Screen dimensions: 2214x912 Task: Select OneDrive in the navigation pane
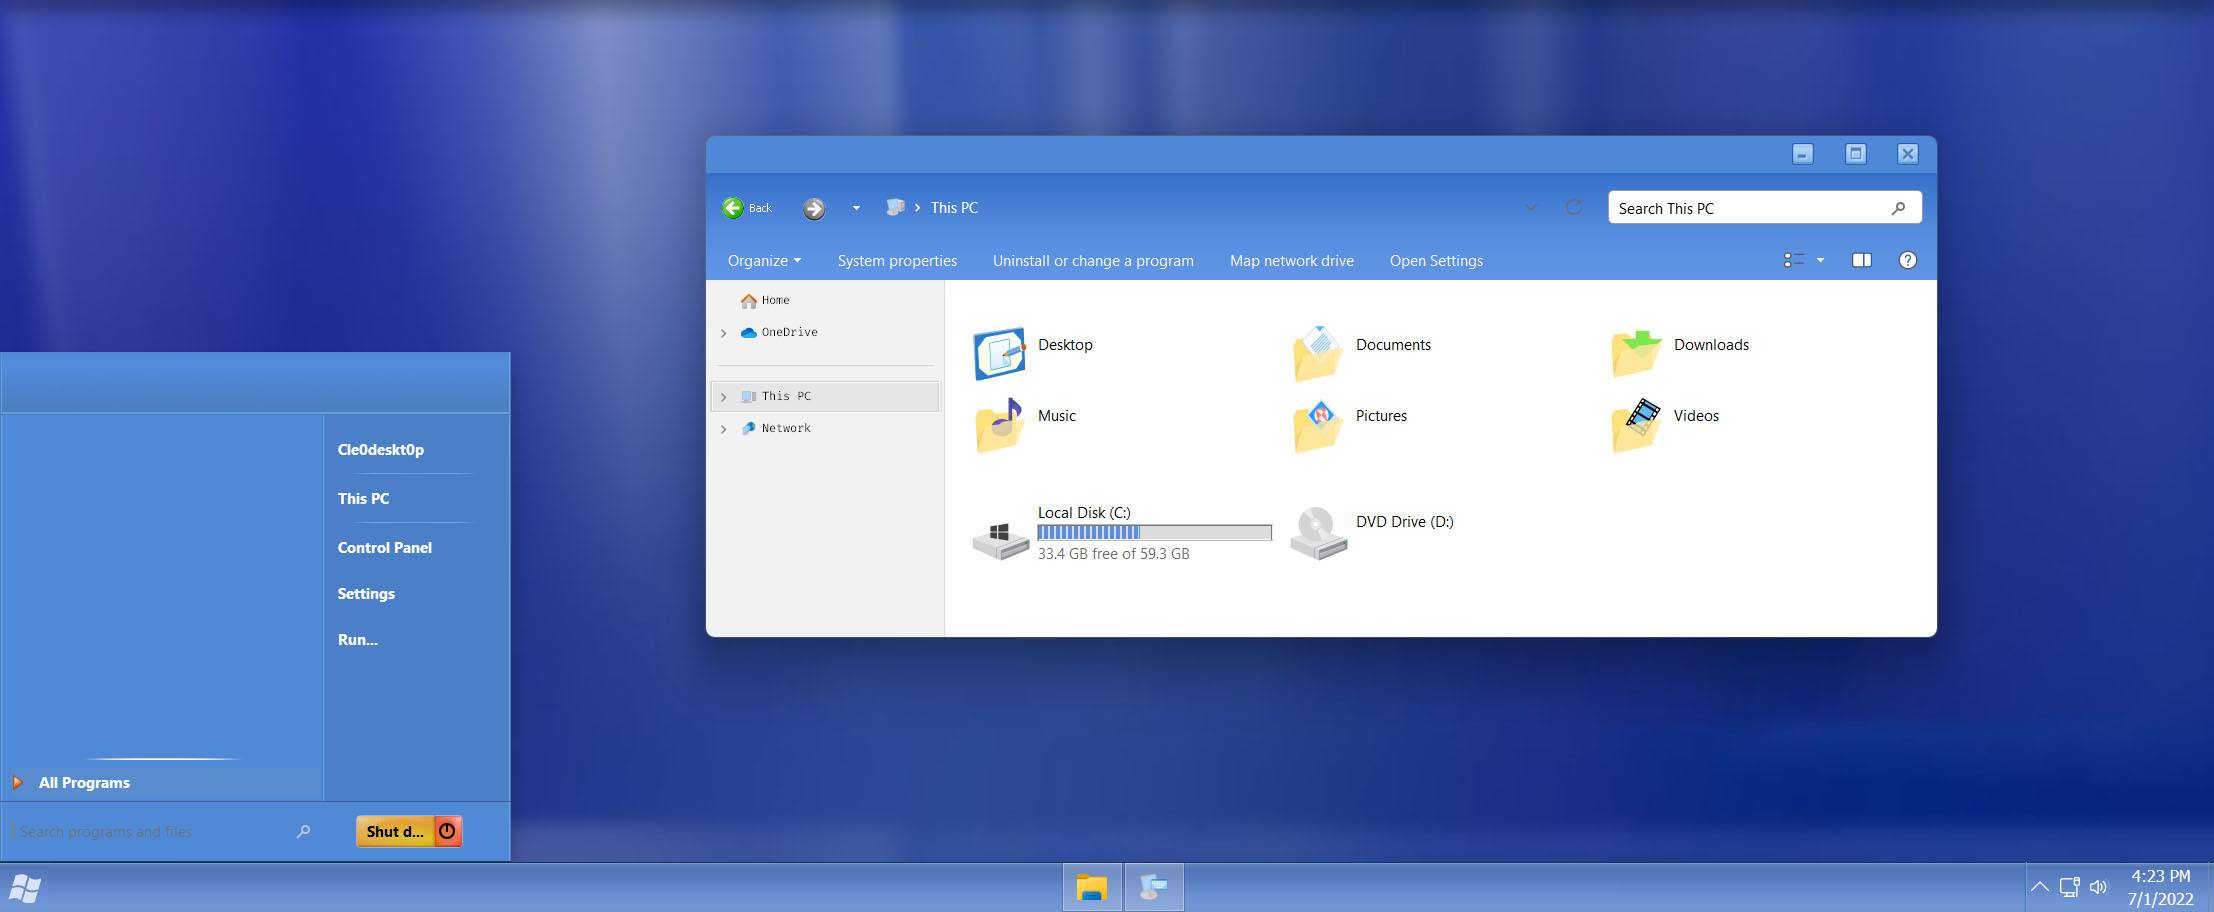779,332
